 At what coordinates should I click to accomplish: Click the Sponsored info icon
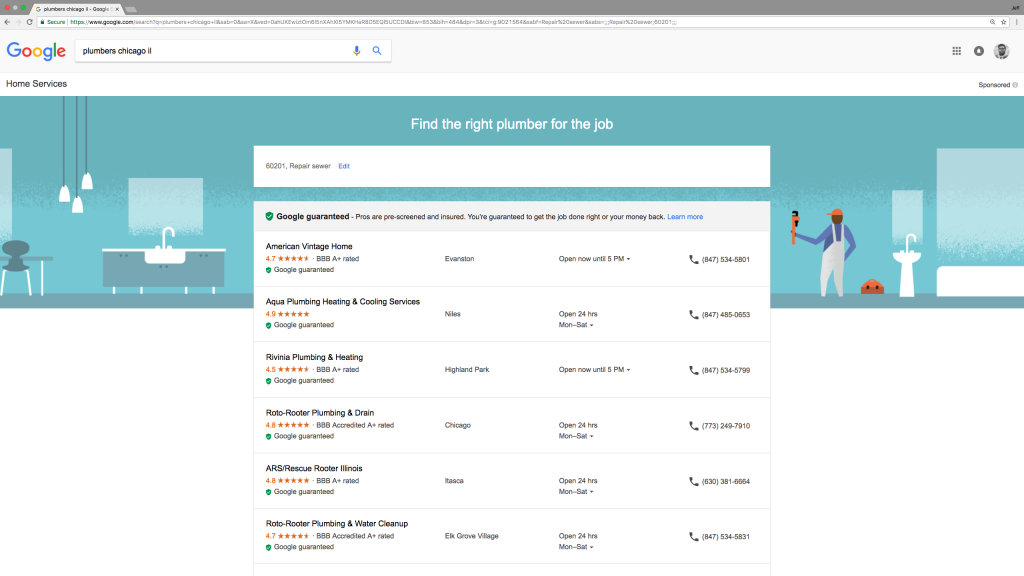tap(1015, 85)
